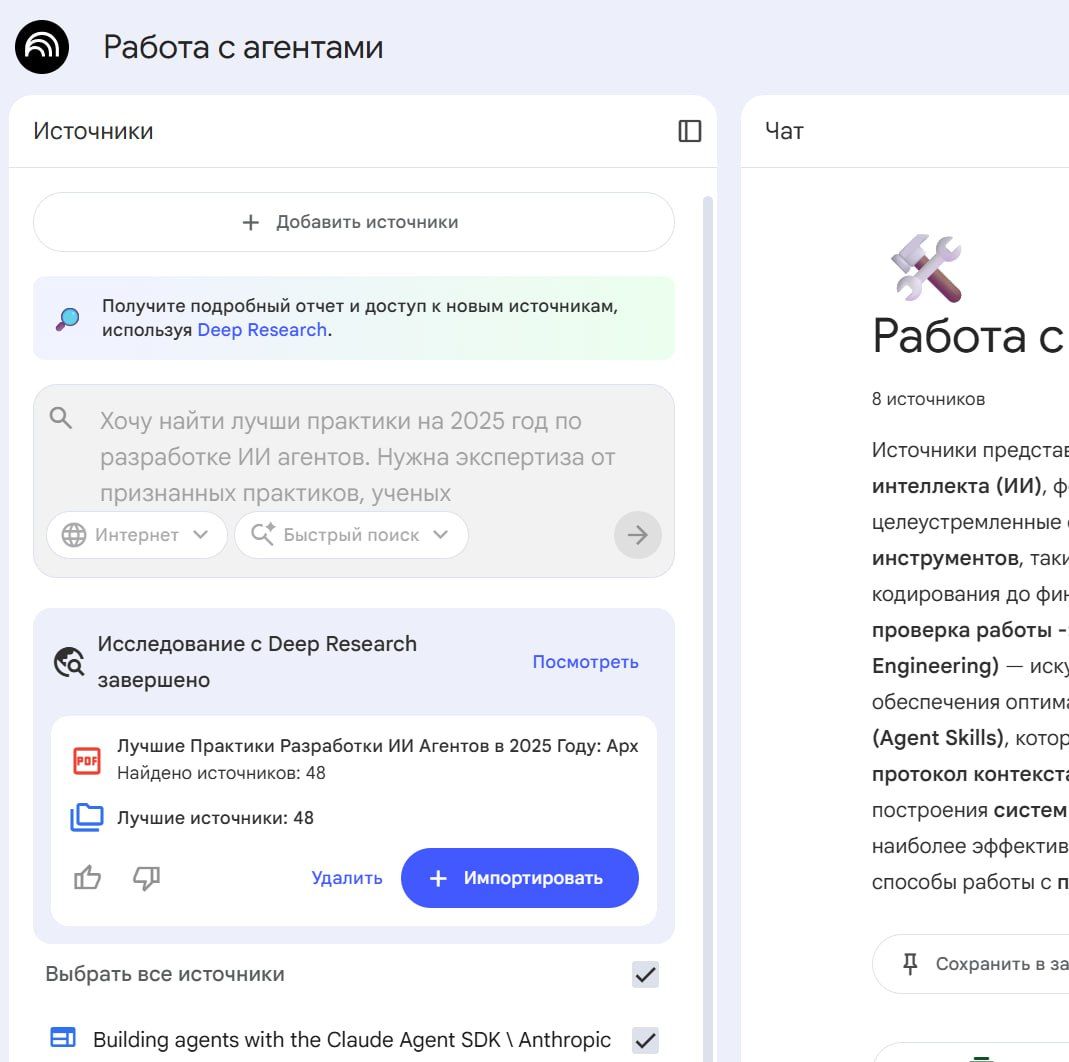Click Удалить to remove research results
The height and width of the screenshot is (1062, 1069).
(x=346, y=878)
